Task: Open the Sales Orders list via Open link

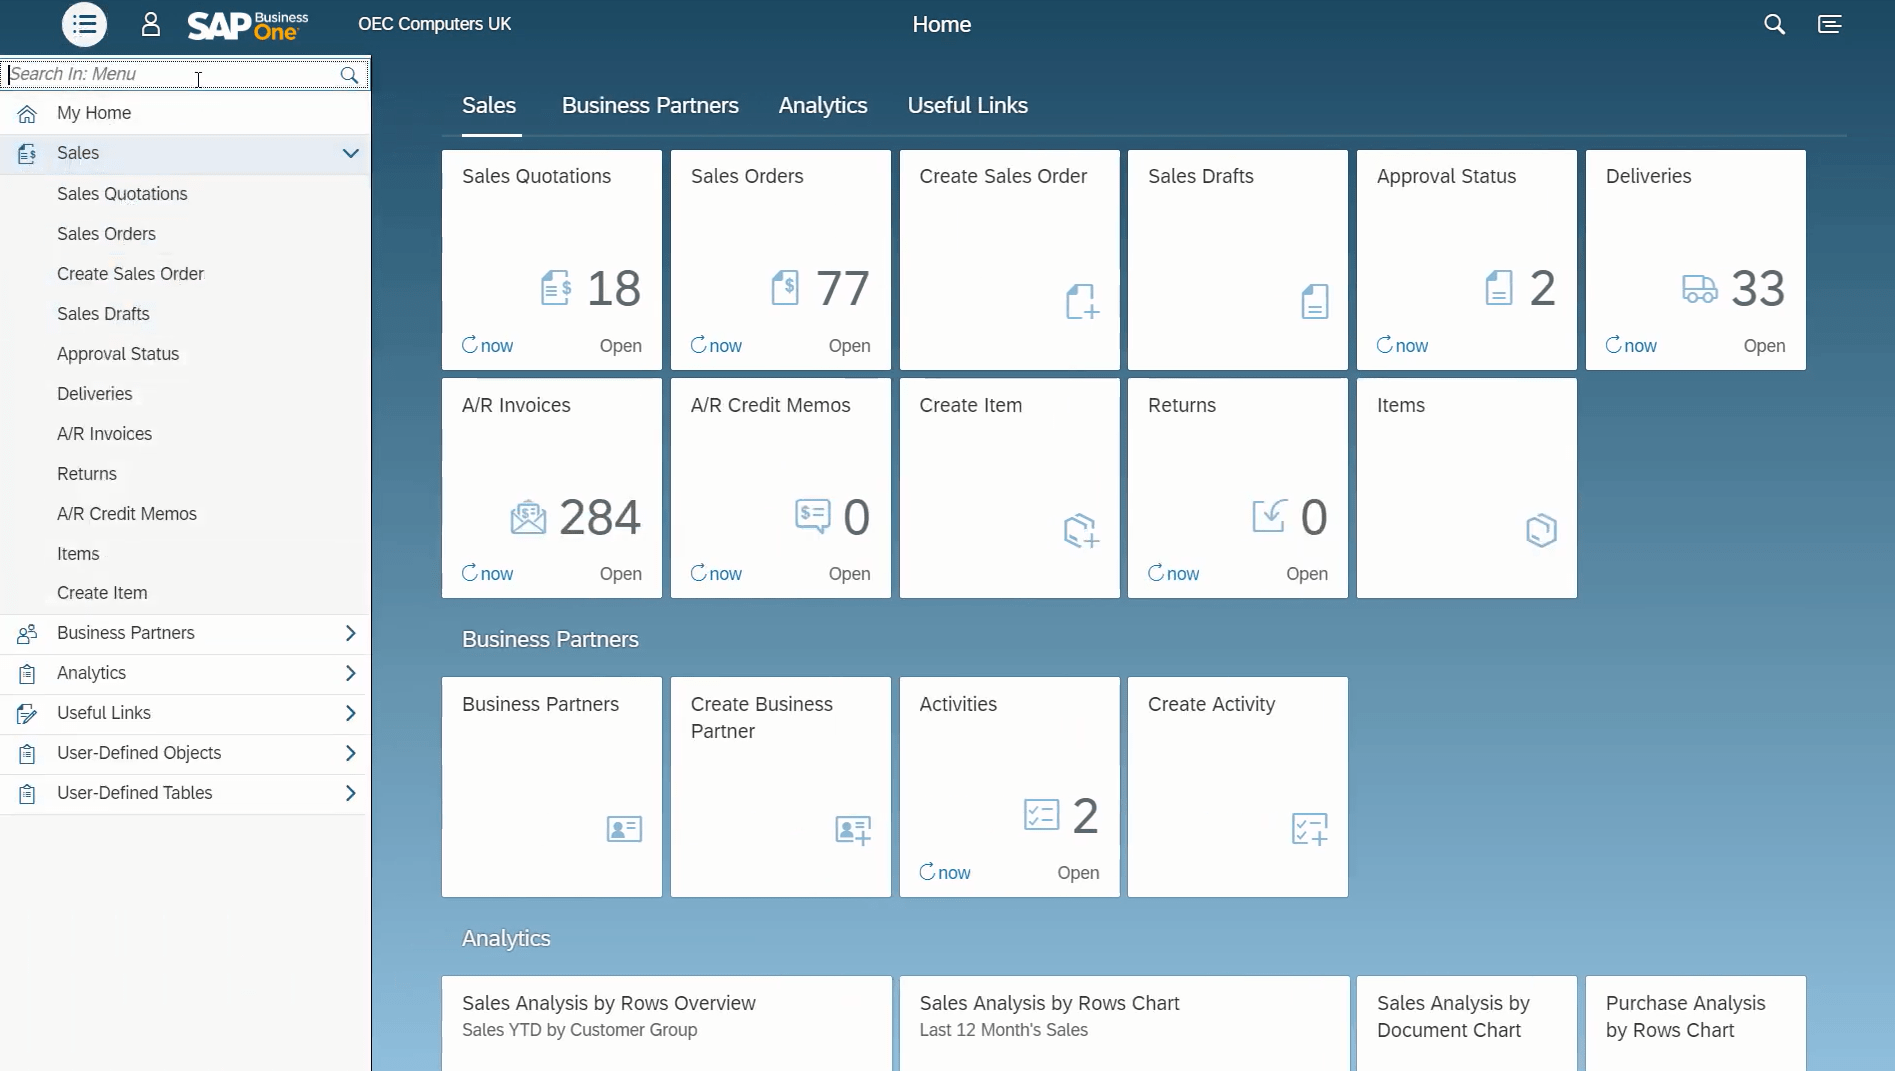Action: pyautogui.click(x=848, y=345)
